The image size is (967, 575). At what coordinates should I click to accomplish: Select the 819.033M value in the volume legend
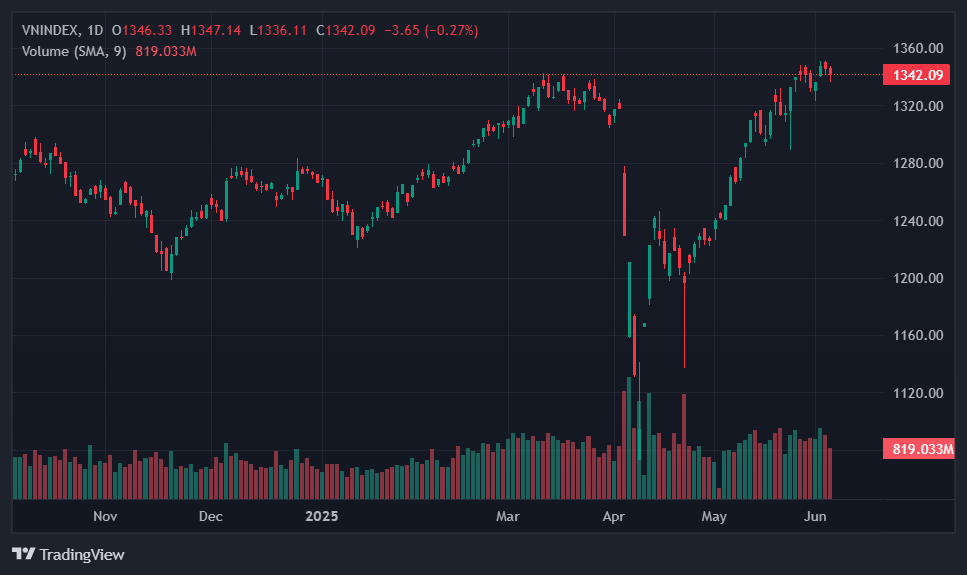[x=166, y=51]
